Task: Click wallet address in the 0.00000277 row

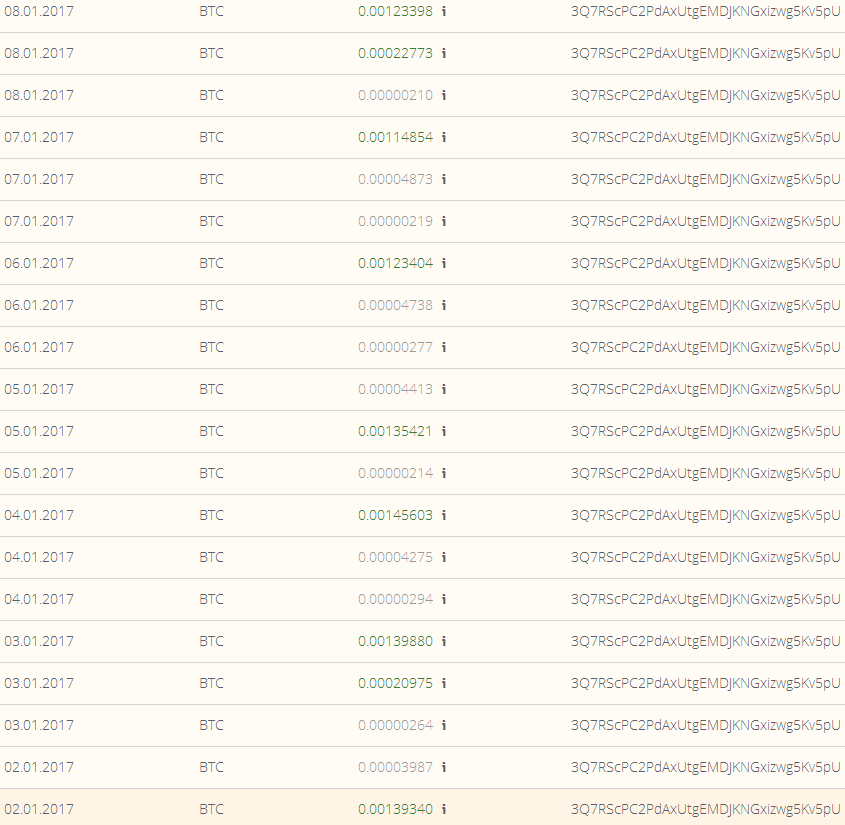Action: click(705, 348)
